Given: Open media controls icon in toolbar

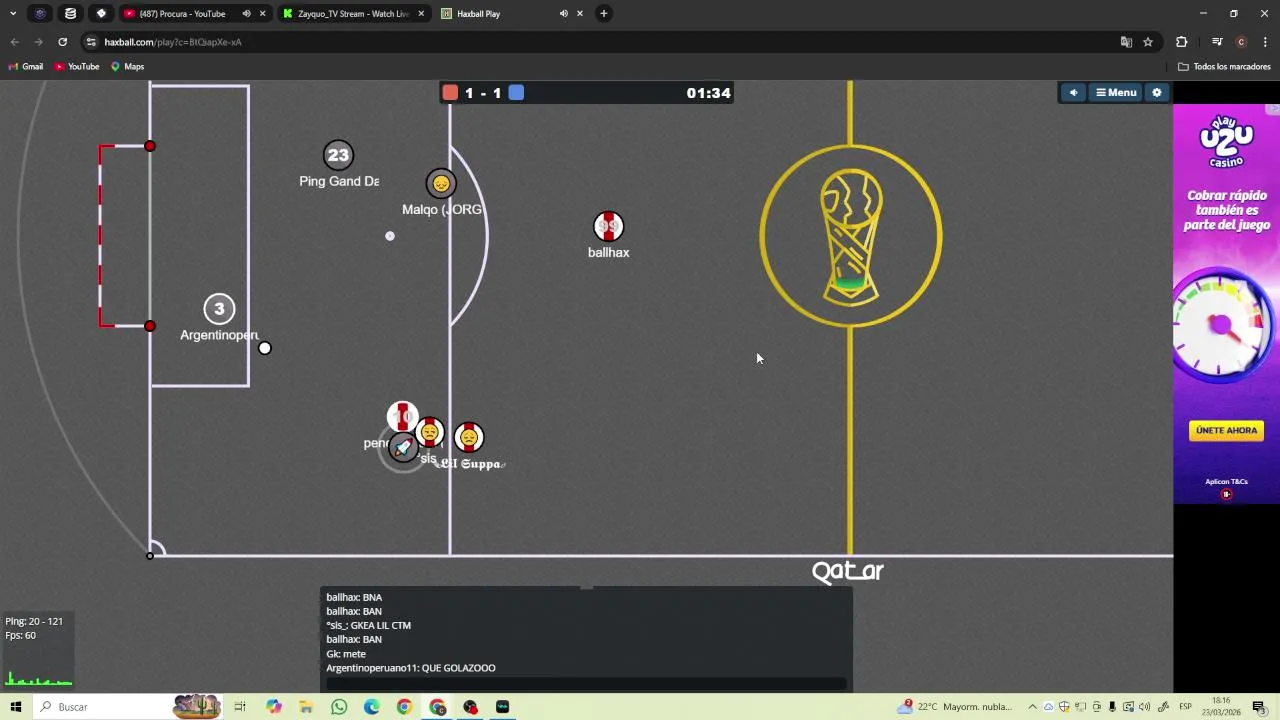Looking at the screenshot, I should click(1217, 42).
